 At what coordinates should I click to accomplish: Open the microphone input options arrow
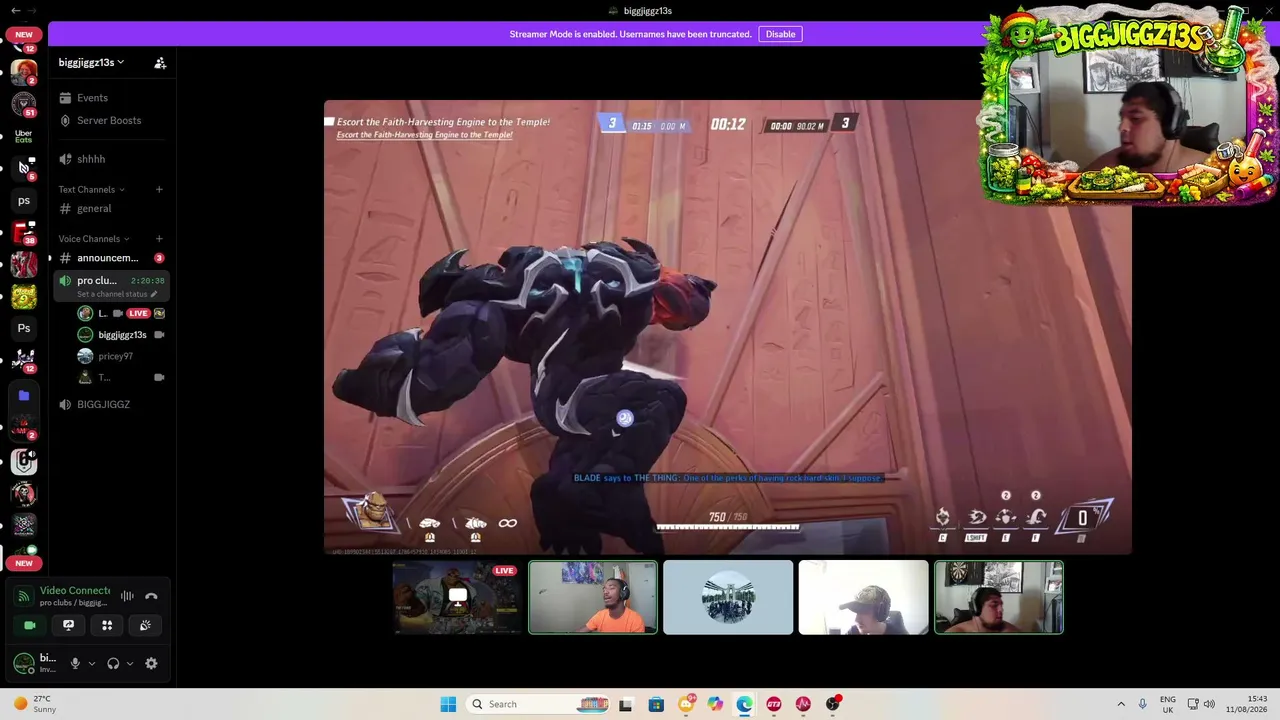(91, 663)
